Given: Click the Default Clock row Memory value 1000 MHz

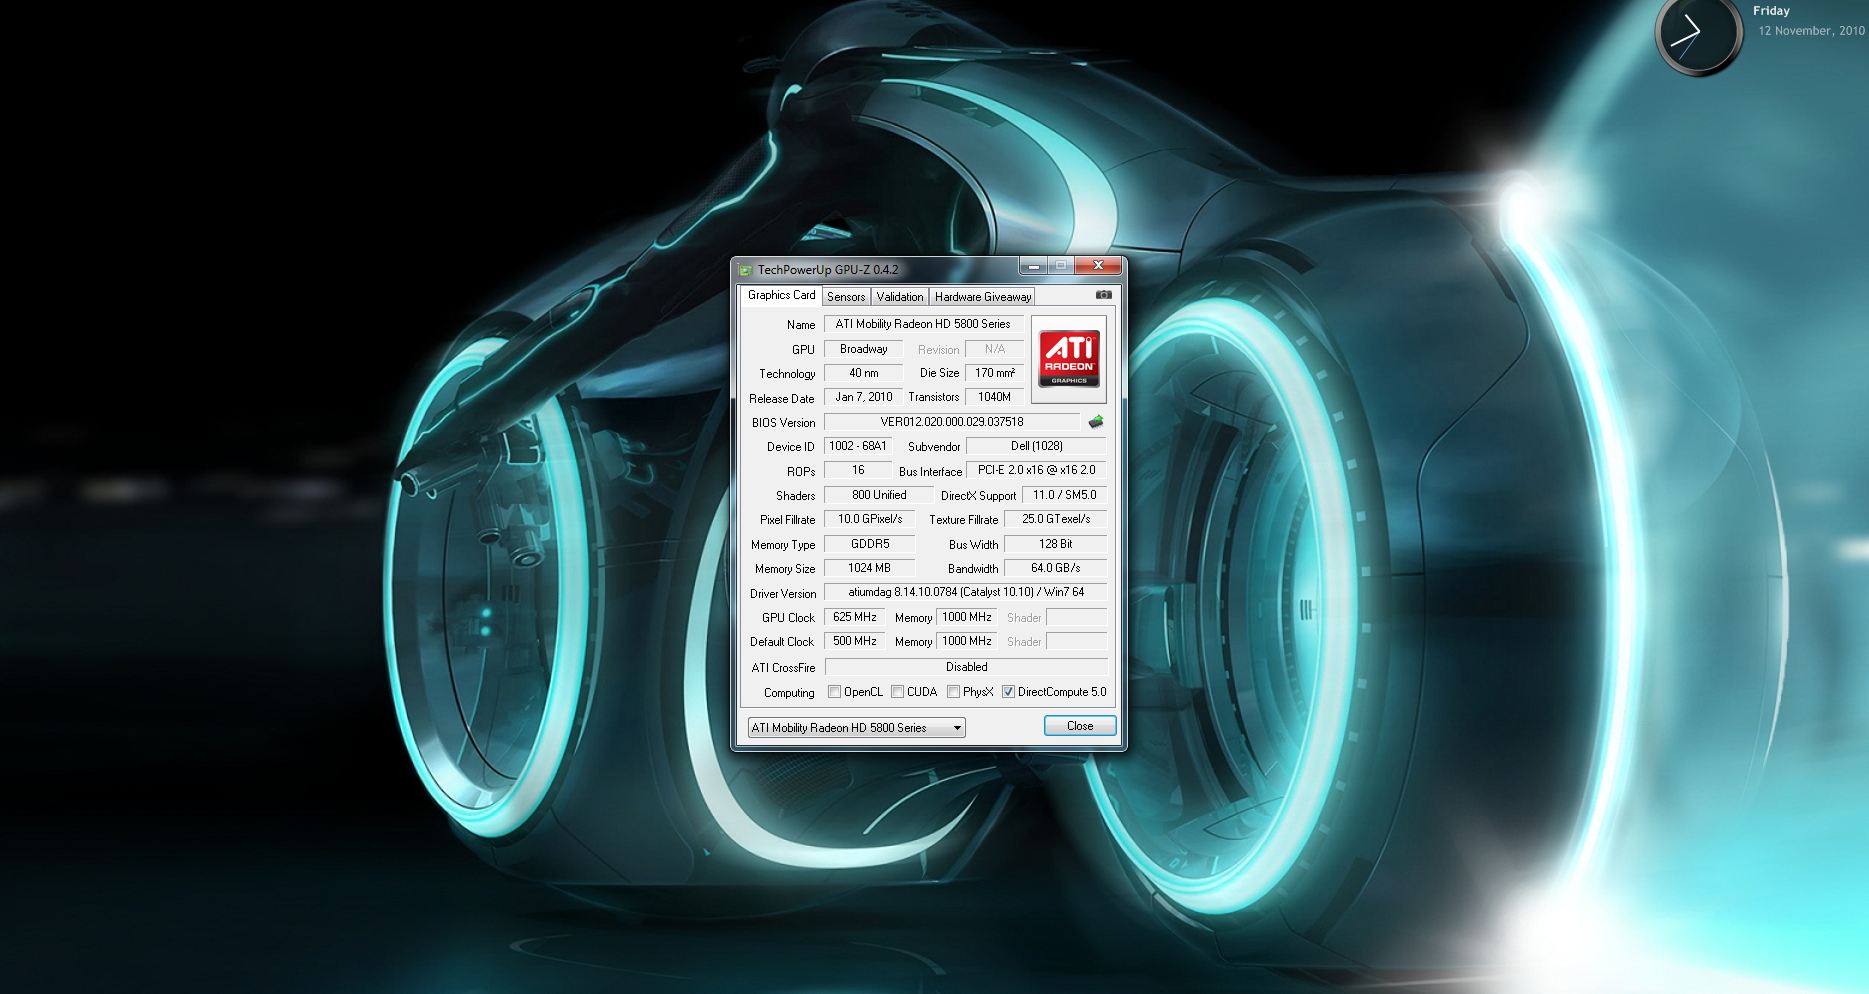Looking at the screenshot, I should [x=966, y=641].
